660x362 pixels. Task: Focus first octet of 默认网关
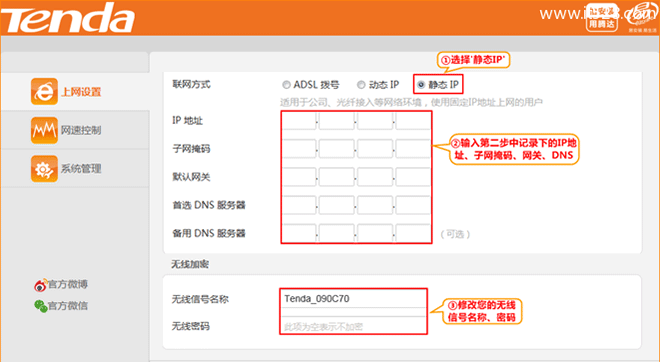pos(299,177)
